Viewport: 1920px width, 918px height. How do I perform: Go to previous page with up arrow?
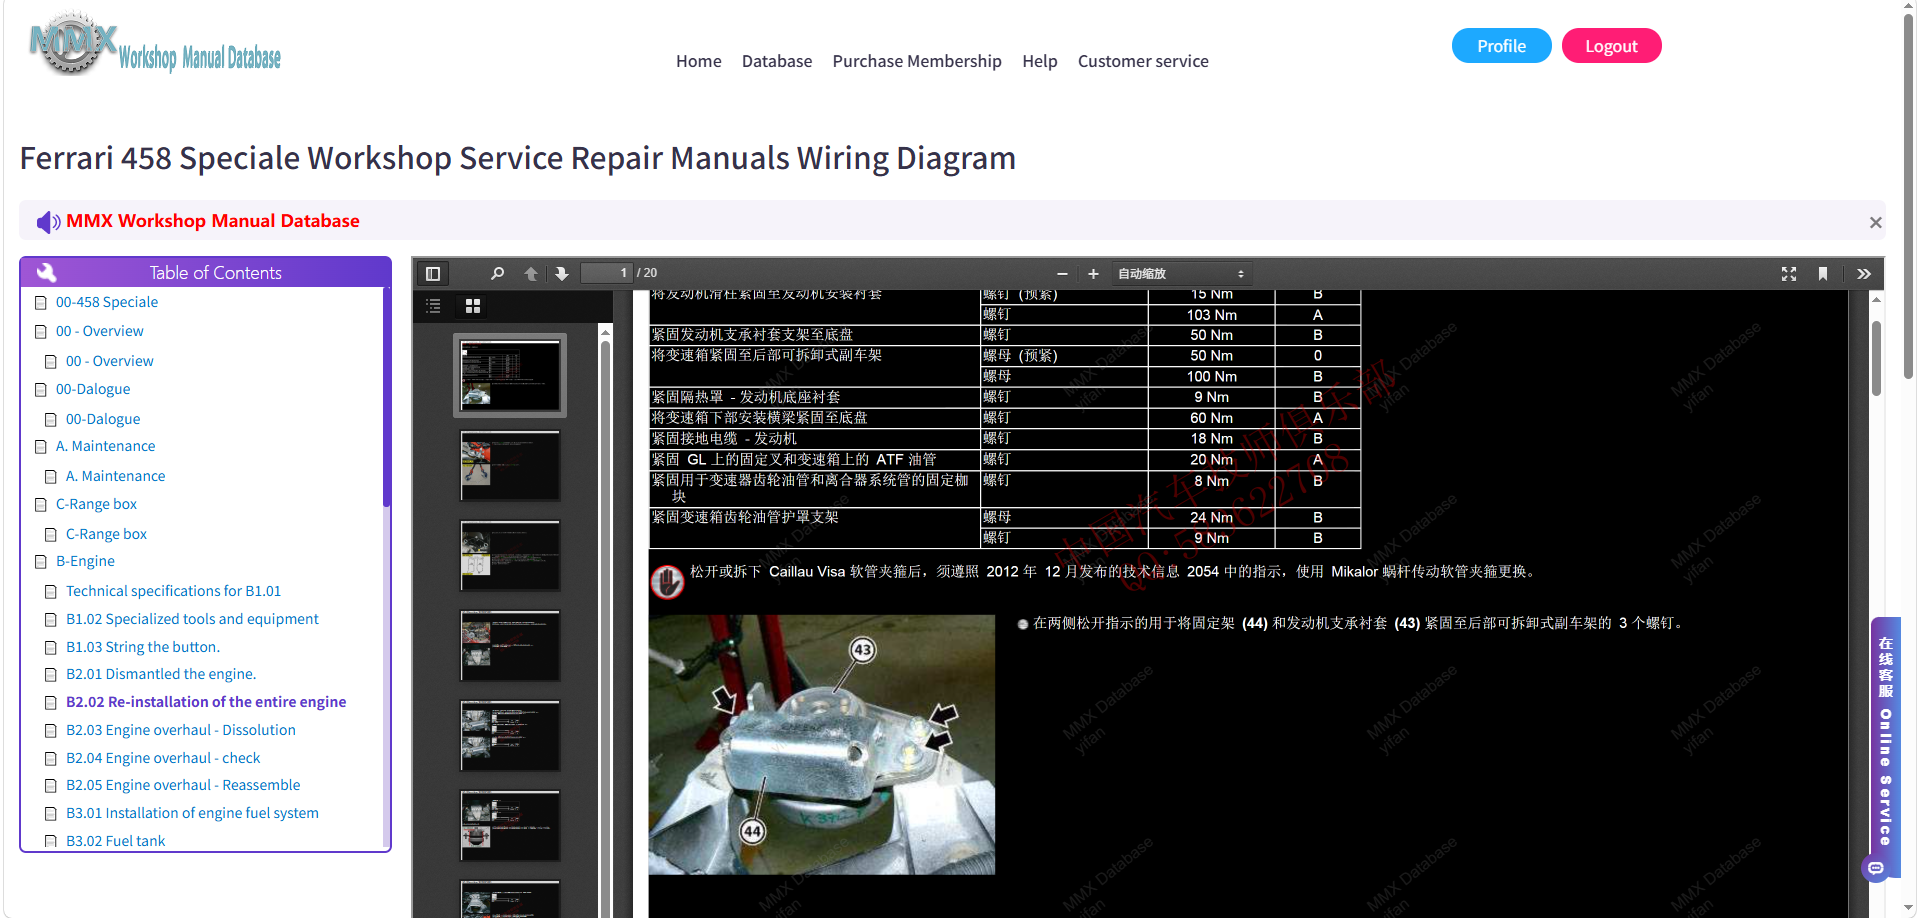[x=531, y=274]
